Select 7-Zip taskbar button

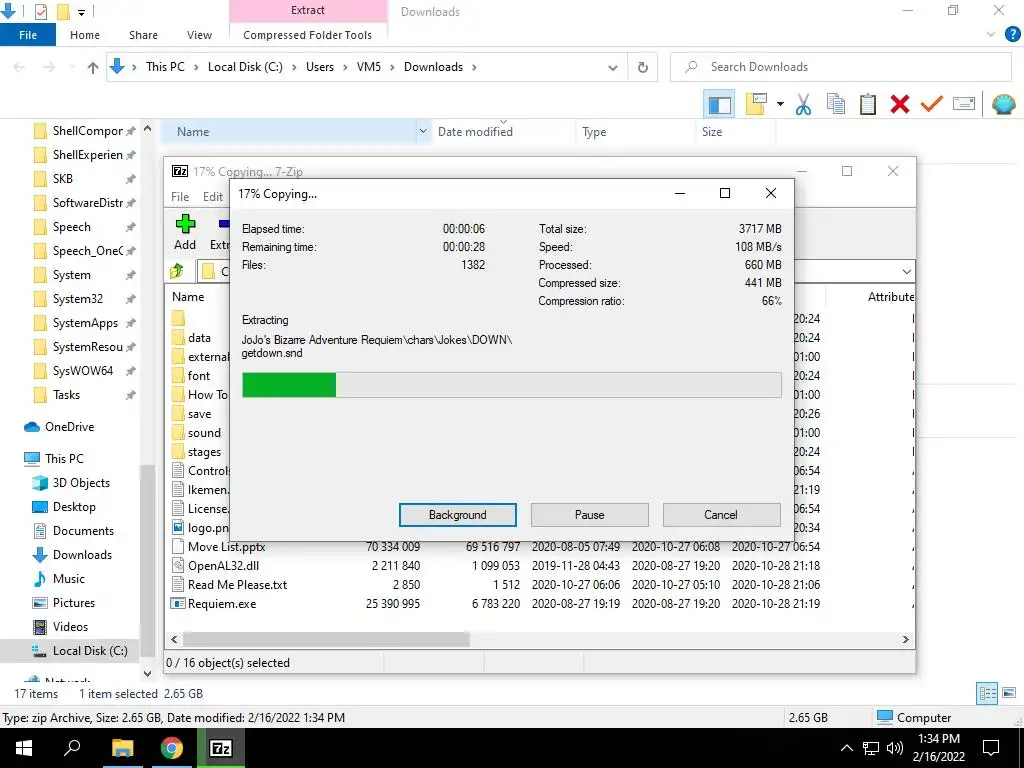tap(221, 748)
